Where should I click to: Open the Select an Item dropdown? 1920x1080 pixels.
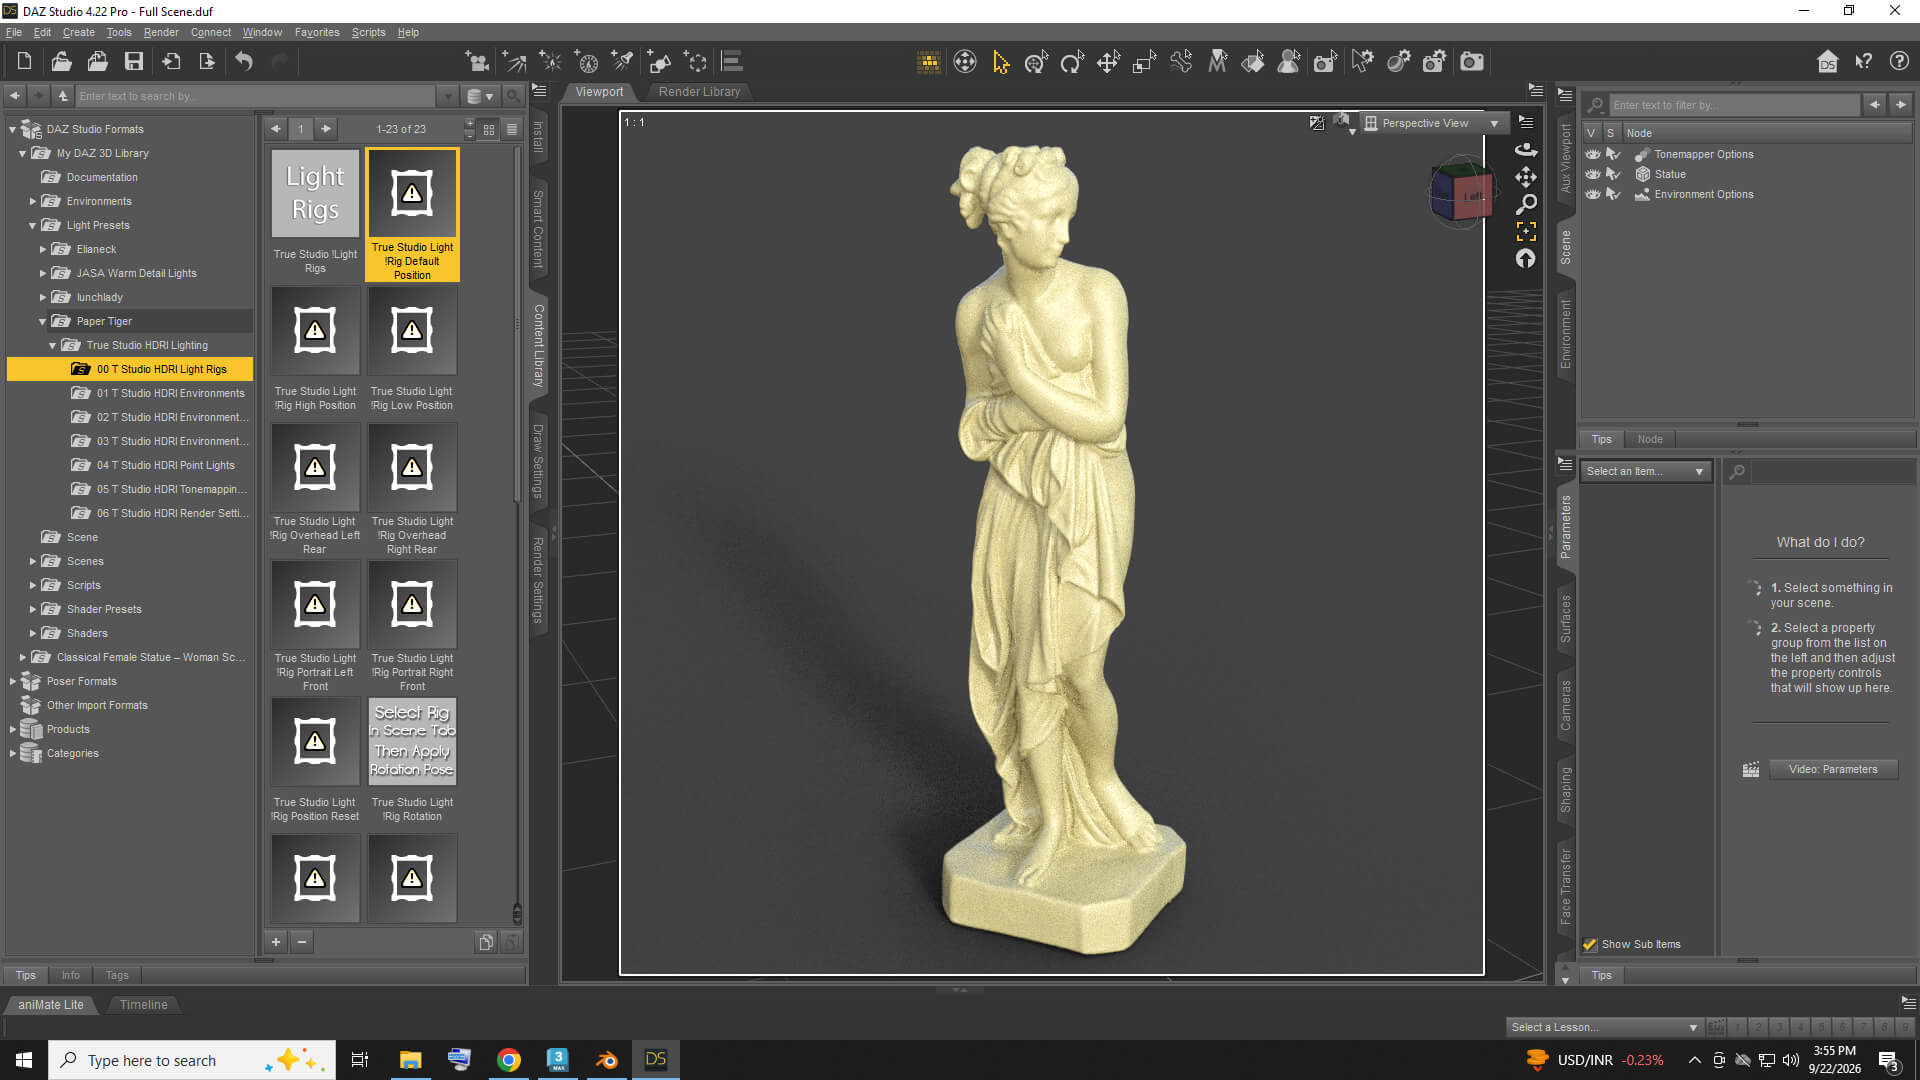1645,471
